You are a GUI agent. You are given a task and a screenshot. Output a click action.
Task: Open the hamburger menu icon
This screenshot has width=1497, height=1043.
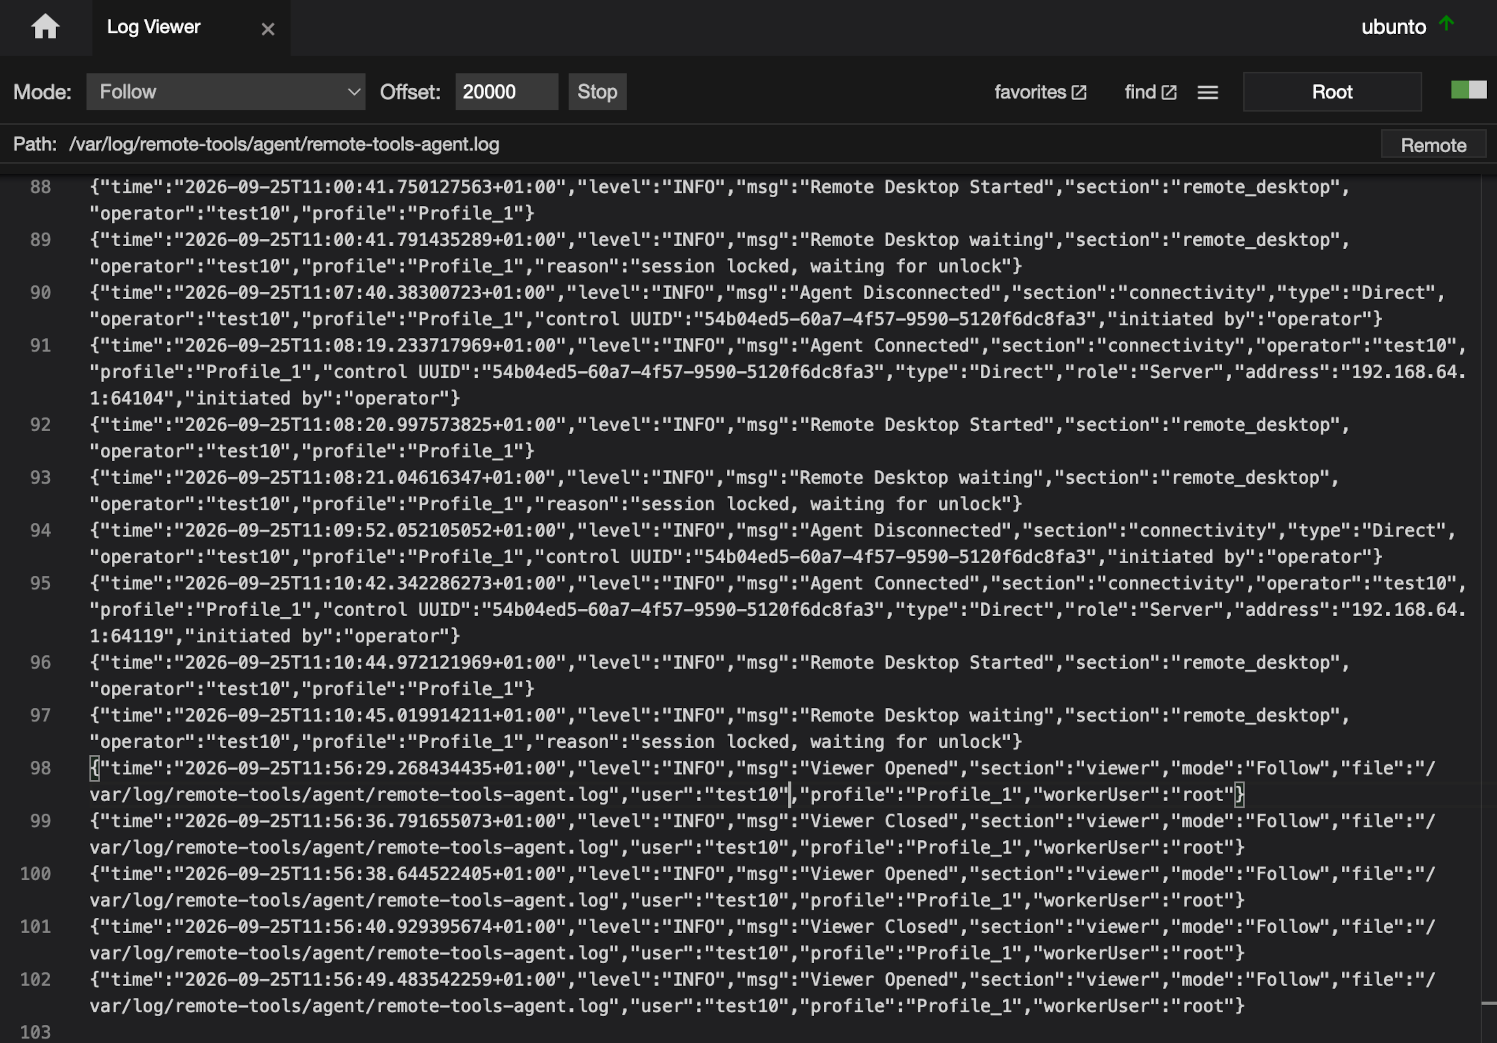[1208, 92]
